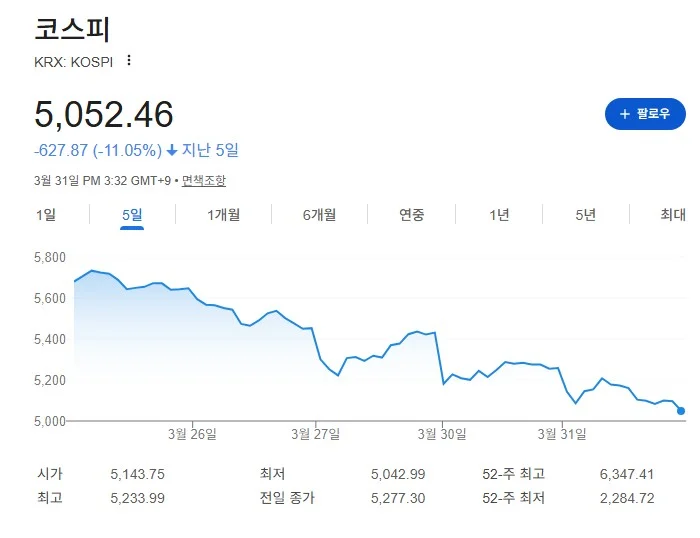Screen dimensions: 700x538
Task: Click the plus icon in 팔로우 button
Action: 625,114
